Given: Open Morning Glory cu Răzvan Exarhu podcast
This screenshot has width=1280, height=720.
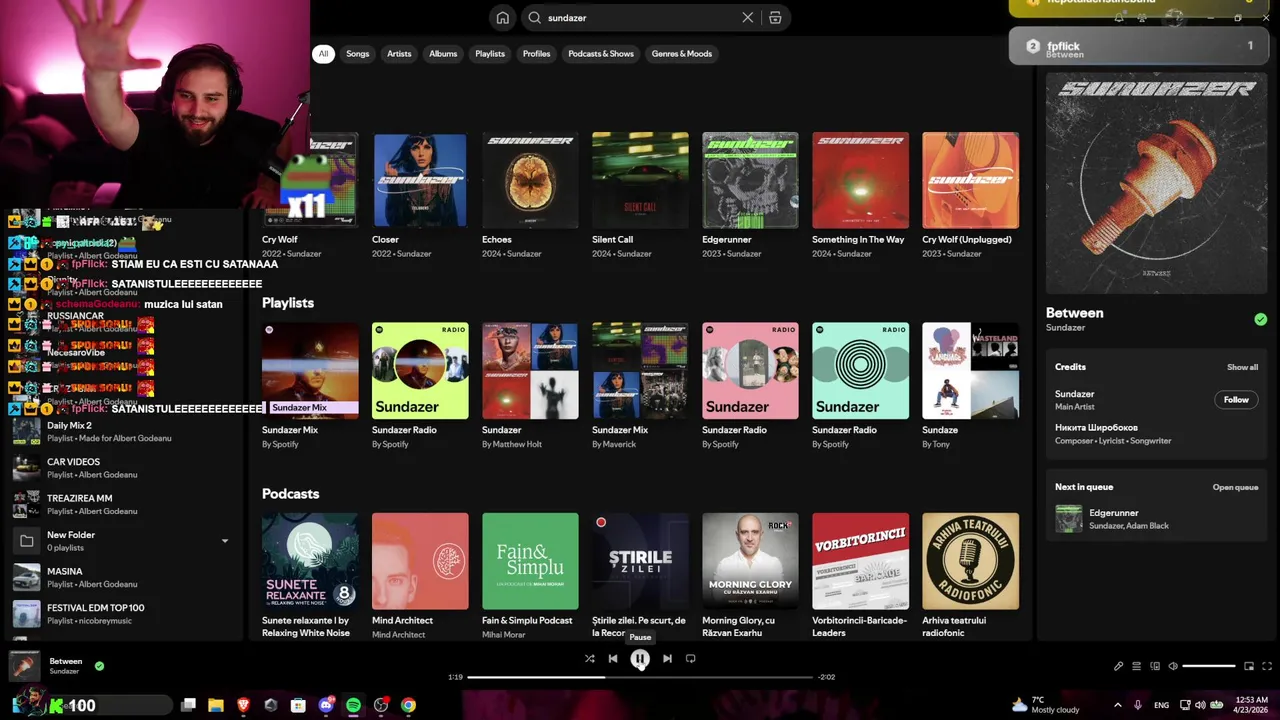Looking at the screenshot, I should click(x=750, y=561).
